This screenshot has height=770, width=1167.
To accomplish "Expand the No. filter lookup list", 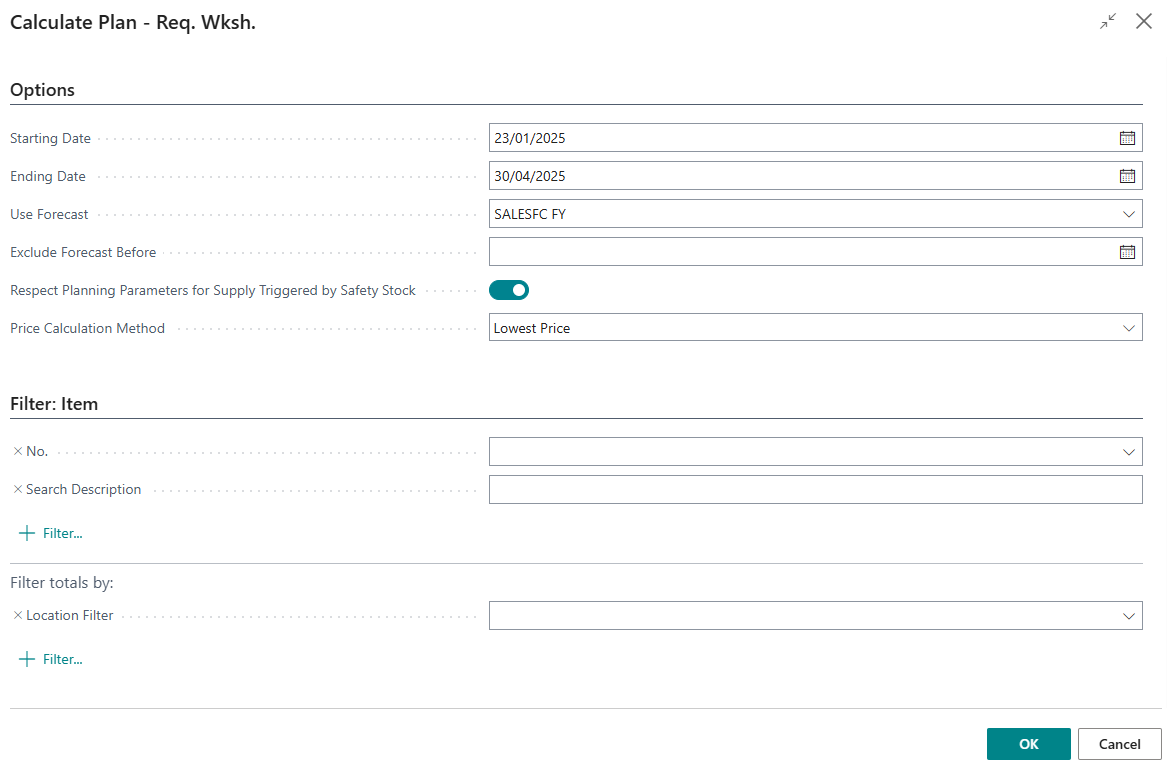I will click(1129, 450).
